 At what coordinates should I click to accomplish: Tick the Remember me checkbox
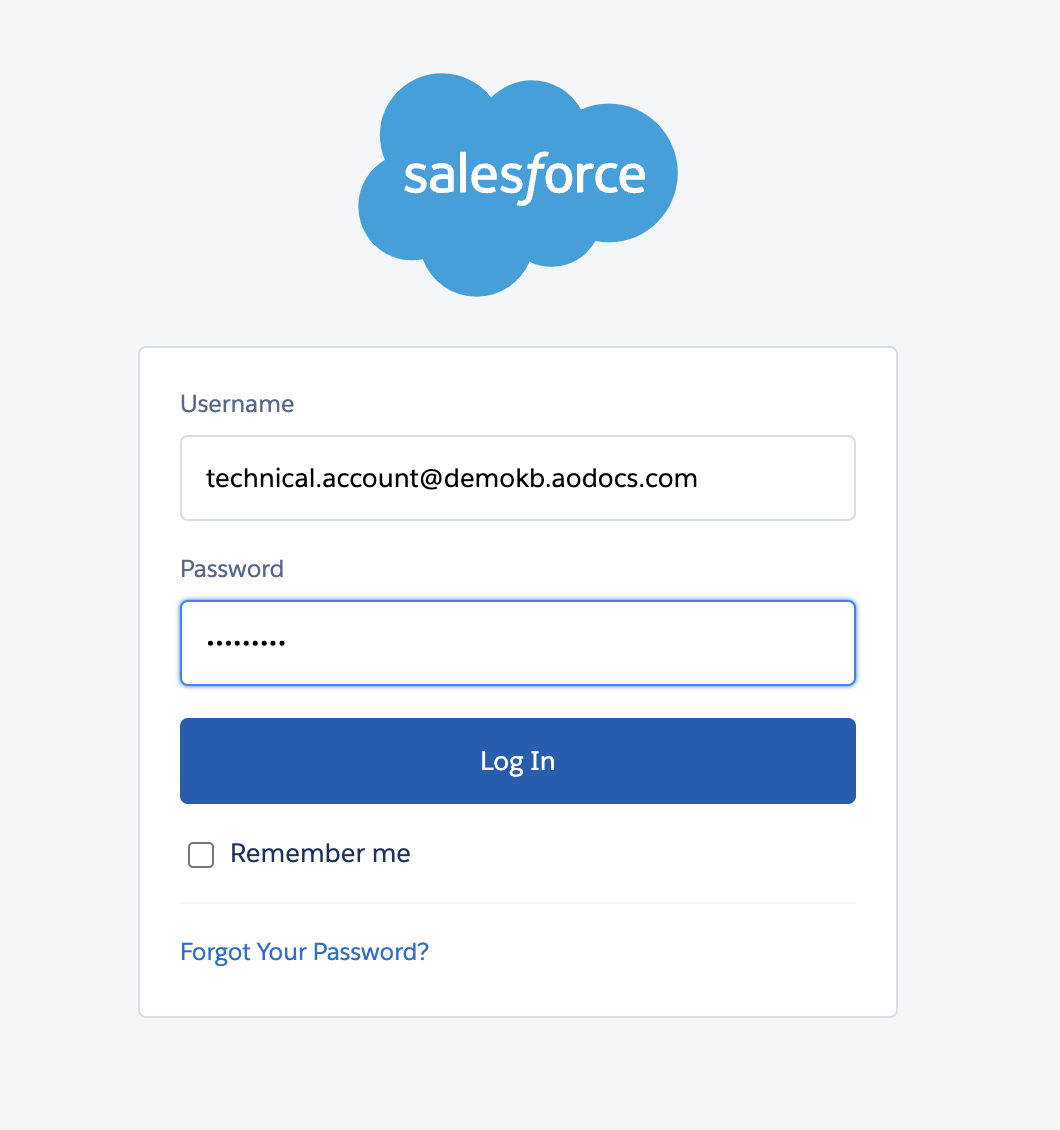(x=201, y=855)
